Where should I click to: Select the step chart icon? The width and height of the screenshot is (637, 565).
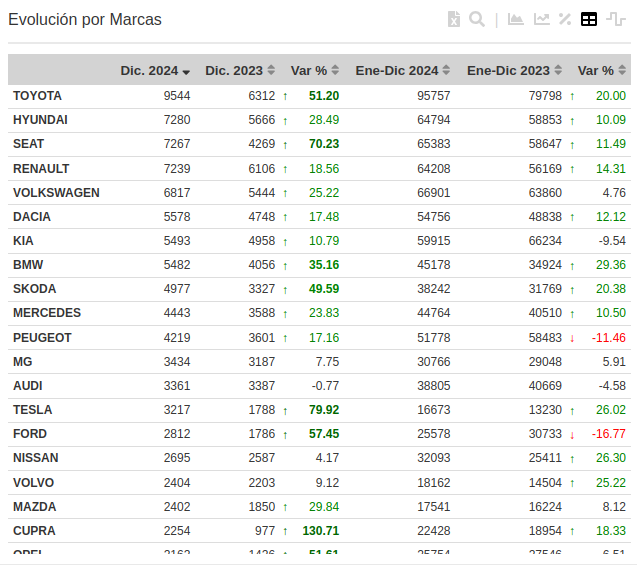[x=615, y=19]
